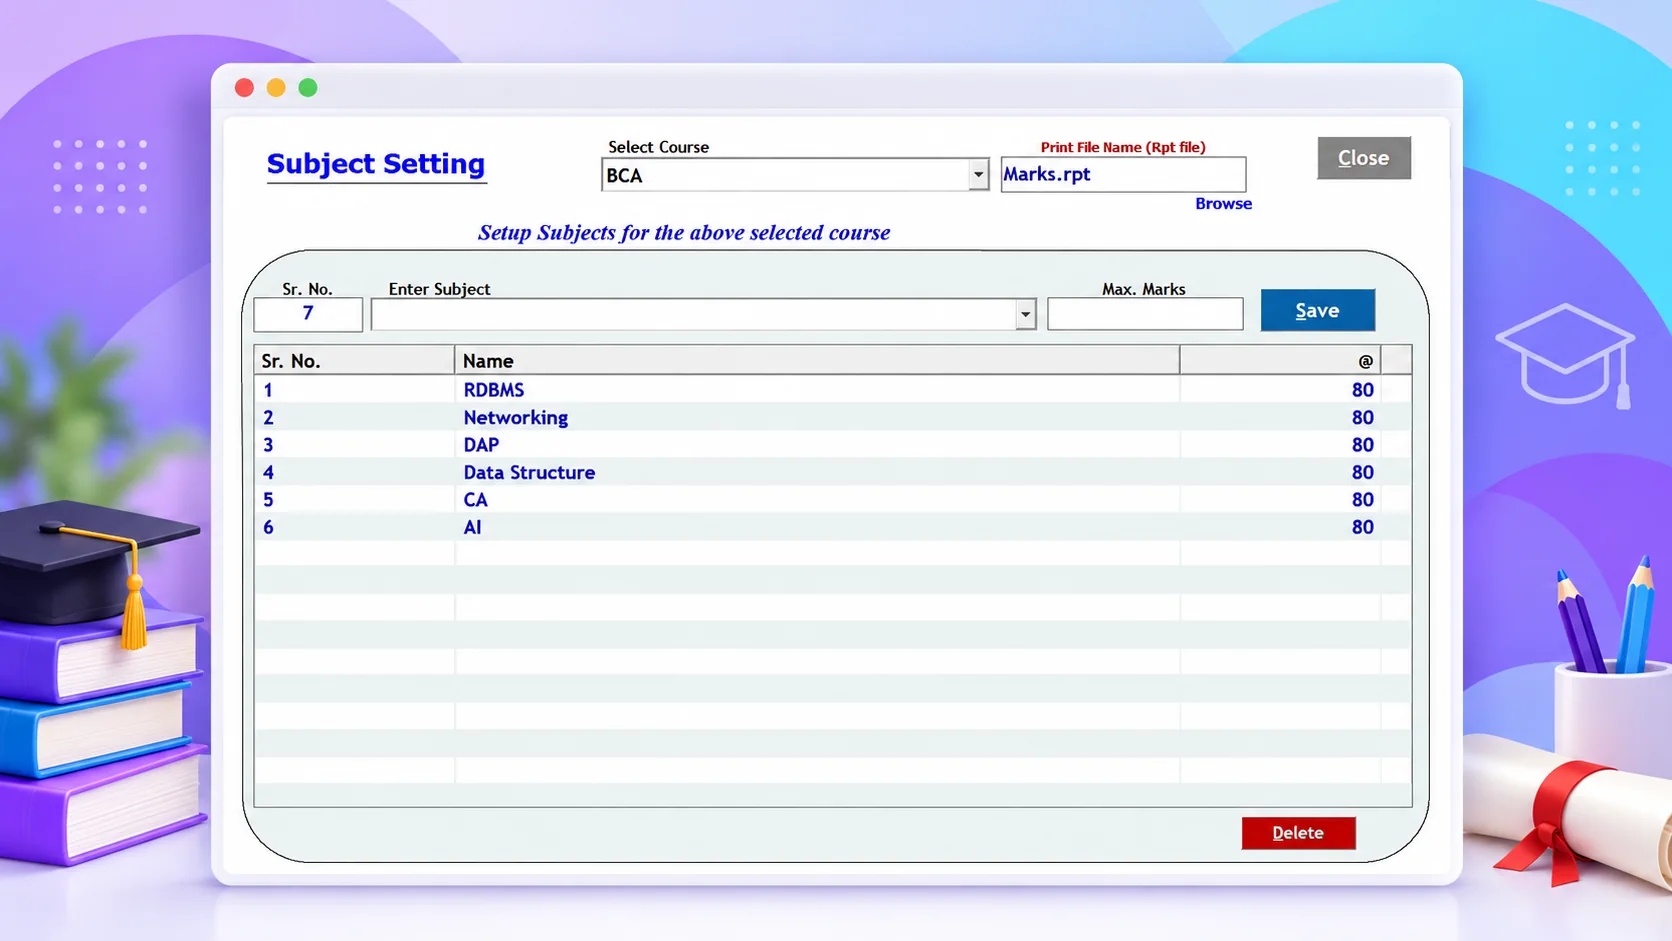Click the Subject Setting title
The image size is (1672, 941).
coord(376,164)
